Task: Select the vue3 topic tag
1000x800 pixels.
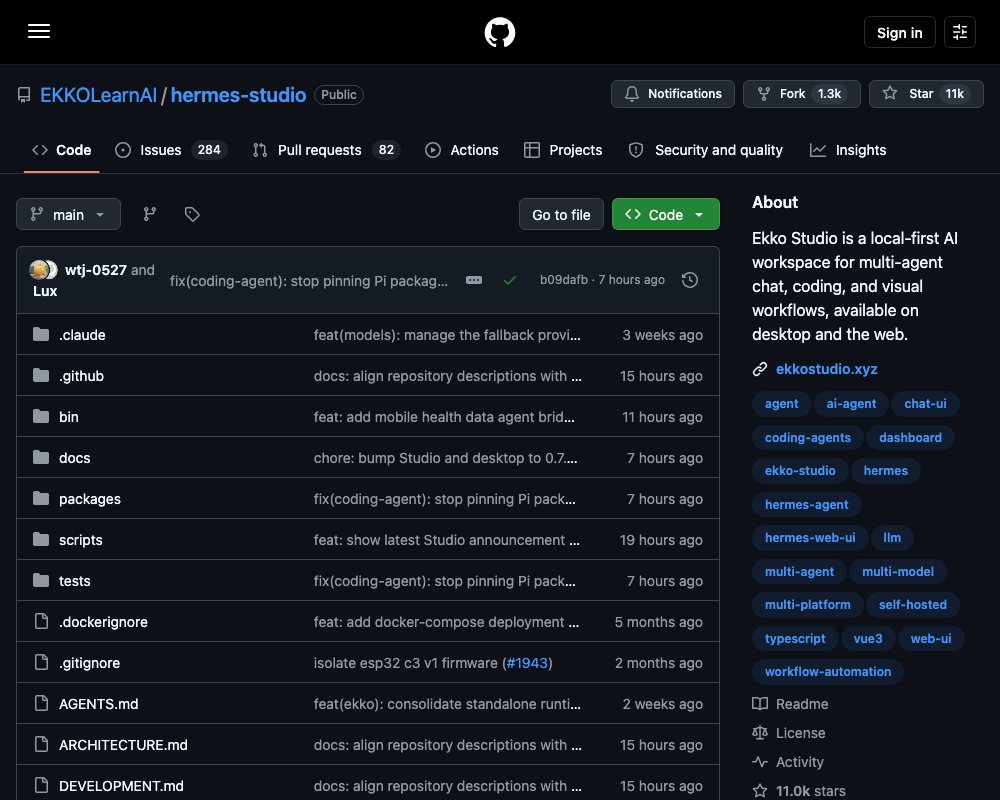Action: click(x=867, y=638)
